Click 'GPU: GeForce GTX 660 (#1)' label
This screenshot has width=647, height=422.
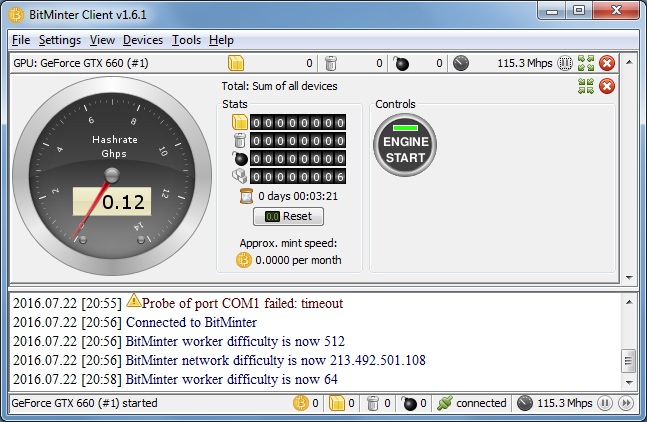(x=81, y=63)
